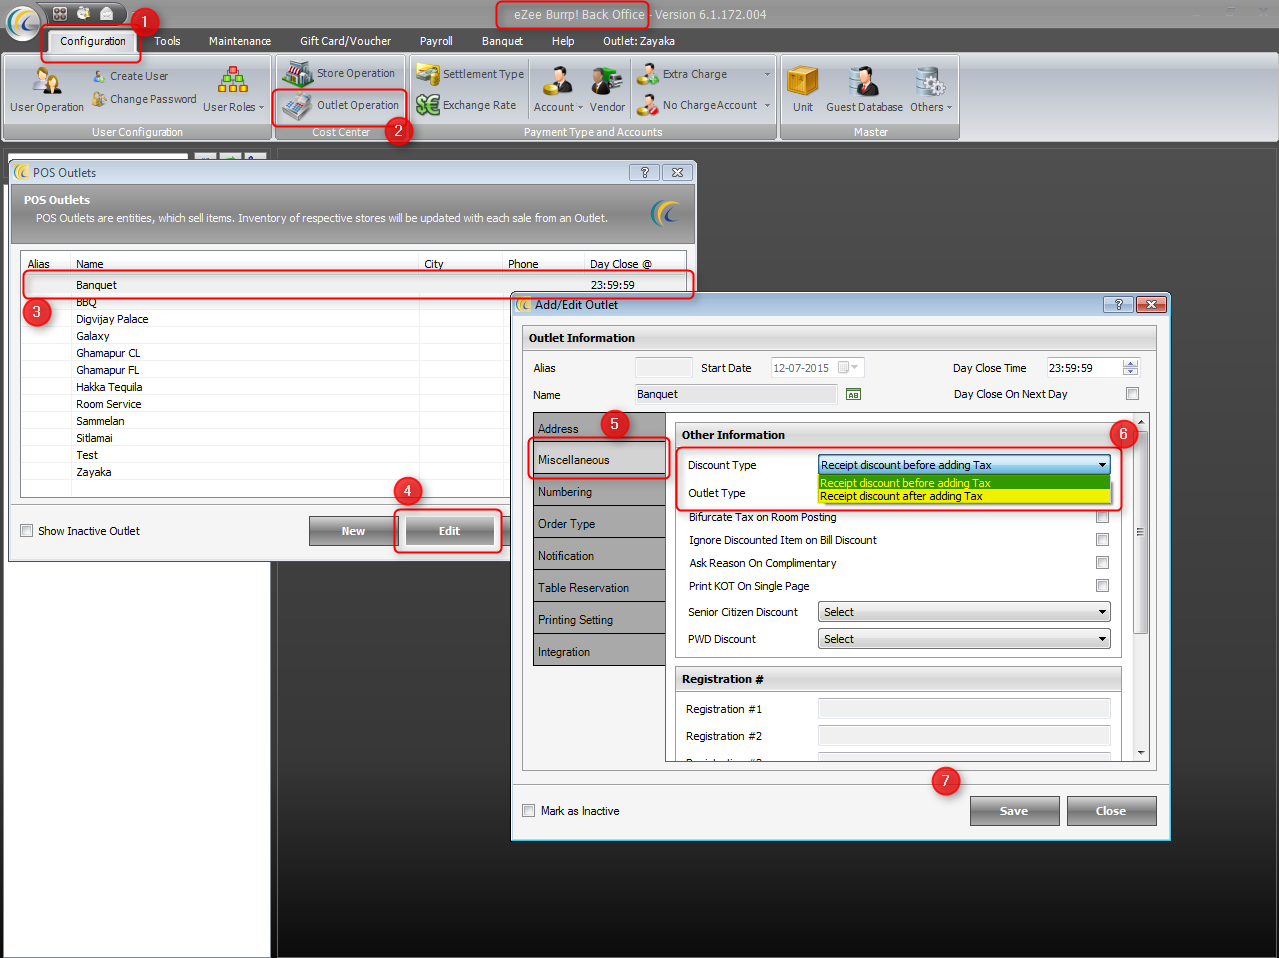Screen dimensions: 1279x958
Task: Click the Day Close Time stepper up arrow
Action: pos(1131,364)
